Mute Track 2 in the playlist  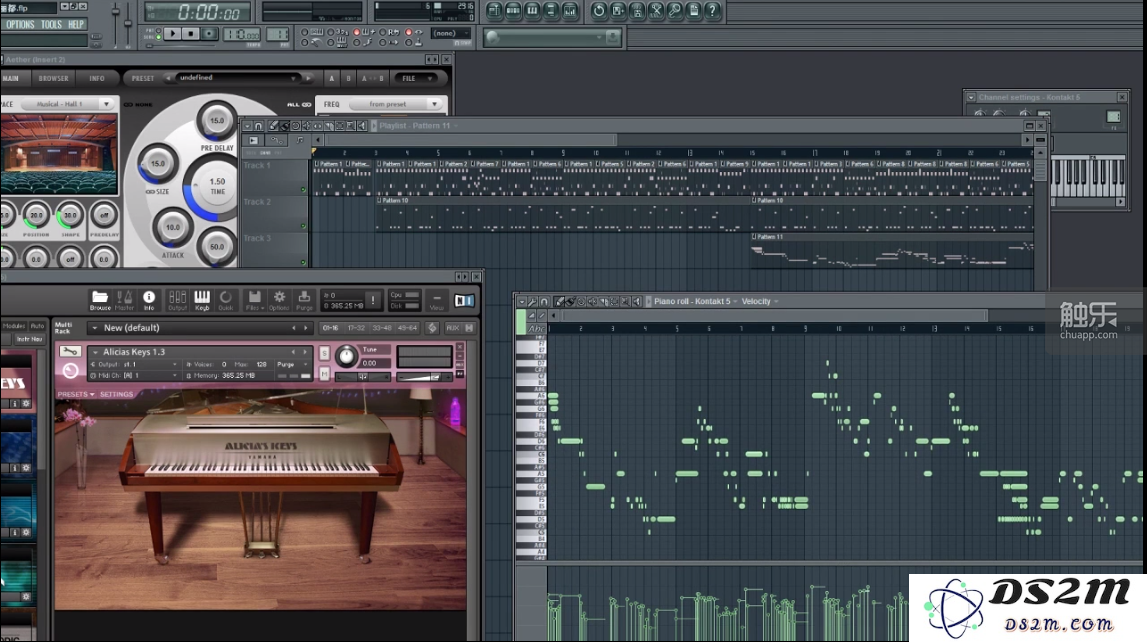pos(303,226)
